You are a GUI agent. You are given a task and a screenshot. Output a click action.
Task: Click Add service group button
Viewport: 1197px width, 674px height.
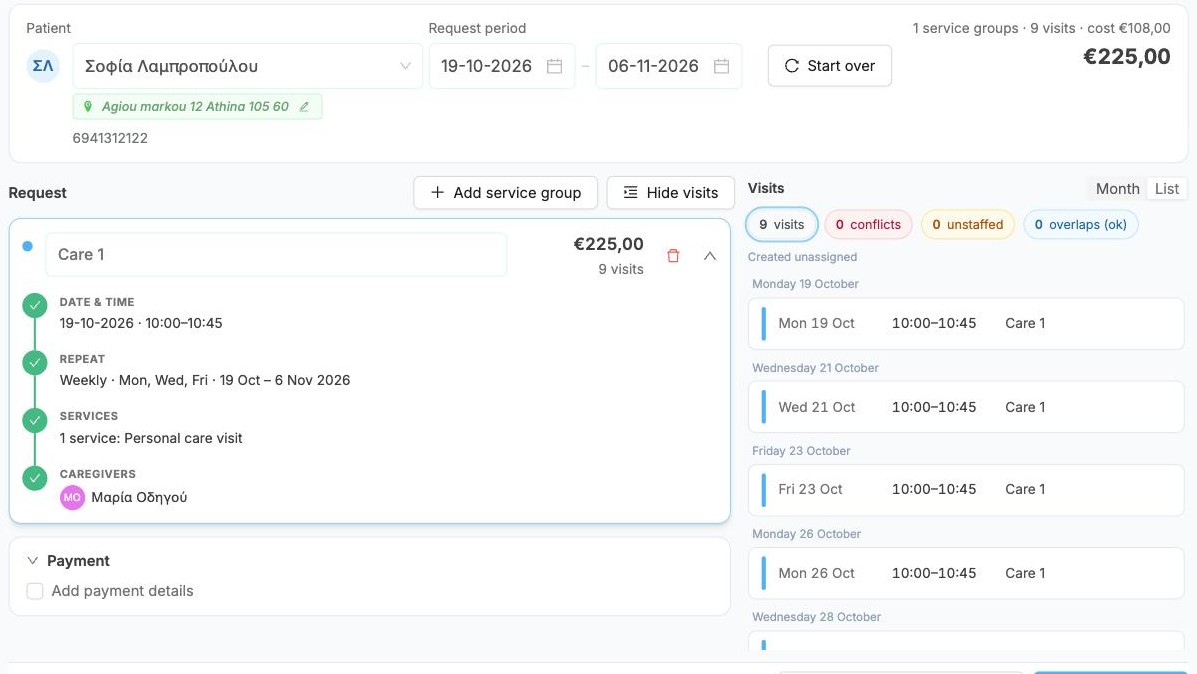[505, 193]
